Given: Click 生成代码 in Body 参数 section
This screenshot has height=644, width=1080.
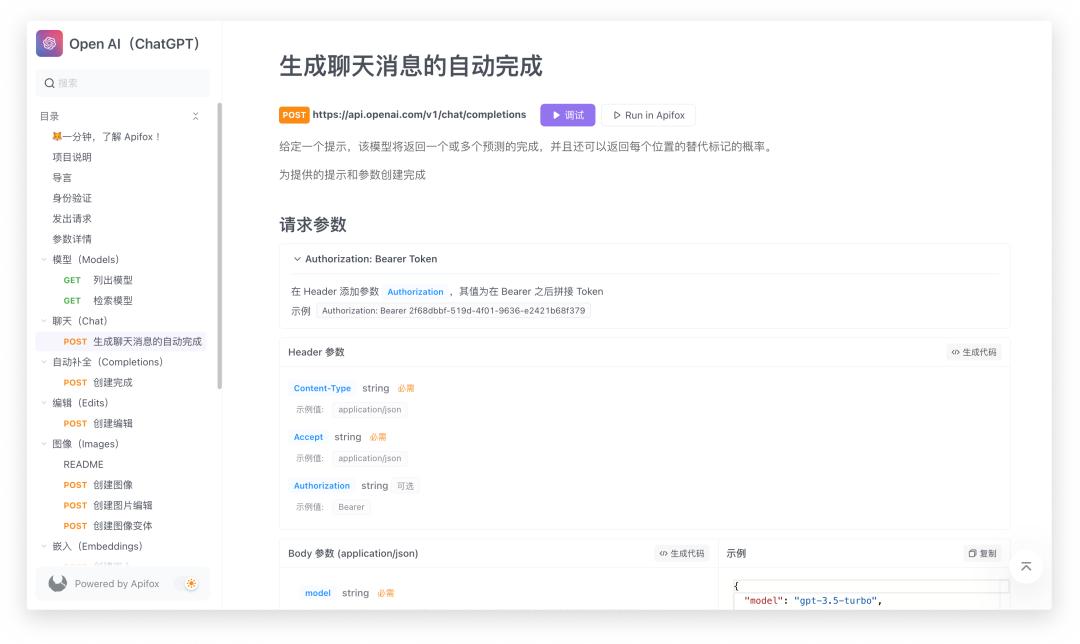Looking at the screenshot, I should click(681, 553).
